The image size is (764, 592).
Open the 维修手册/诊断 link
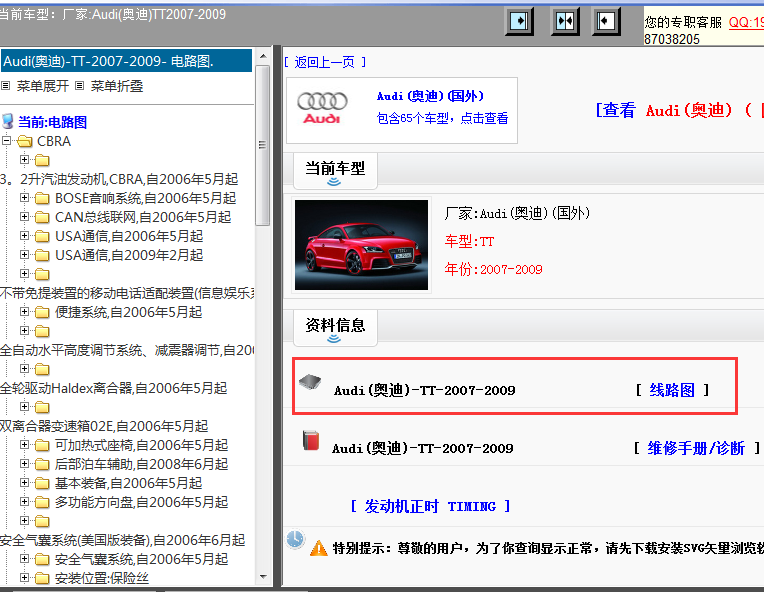pyautogui.click(x=696, y=448)
